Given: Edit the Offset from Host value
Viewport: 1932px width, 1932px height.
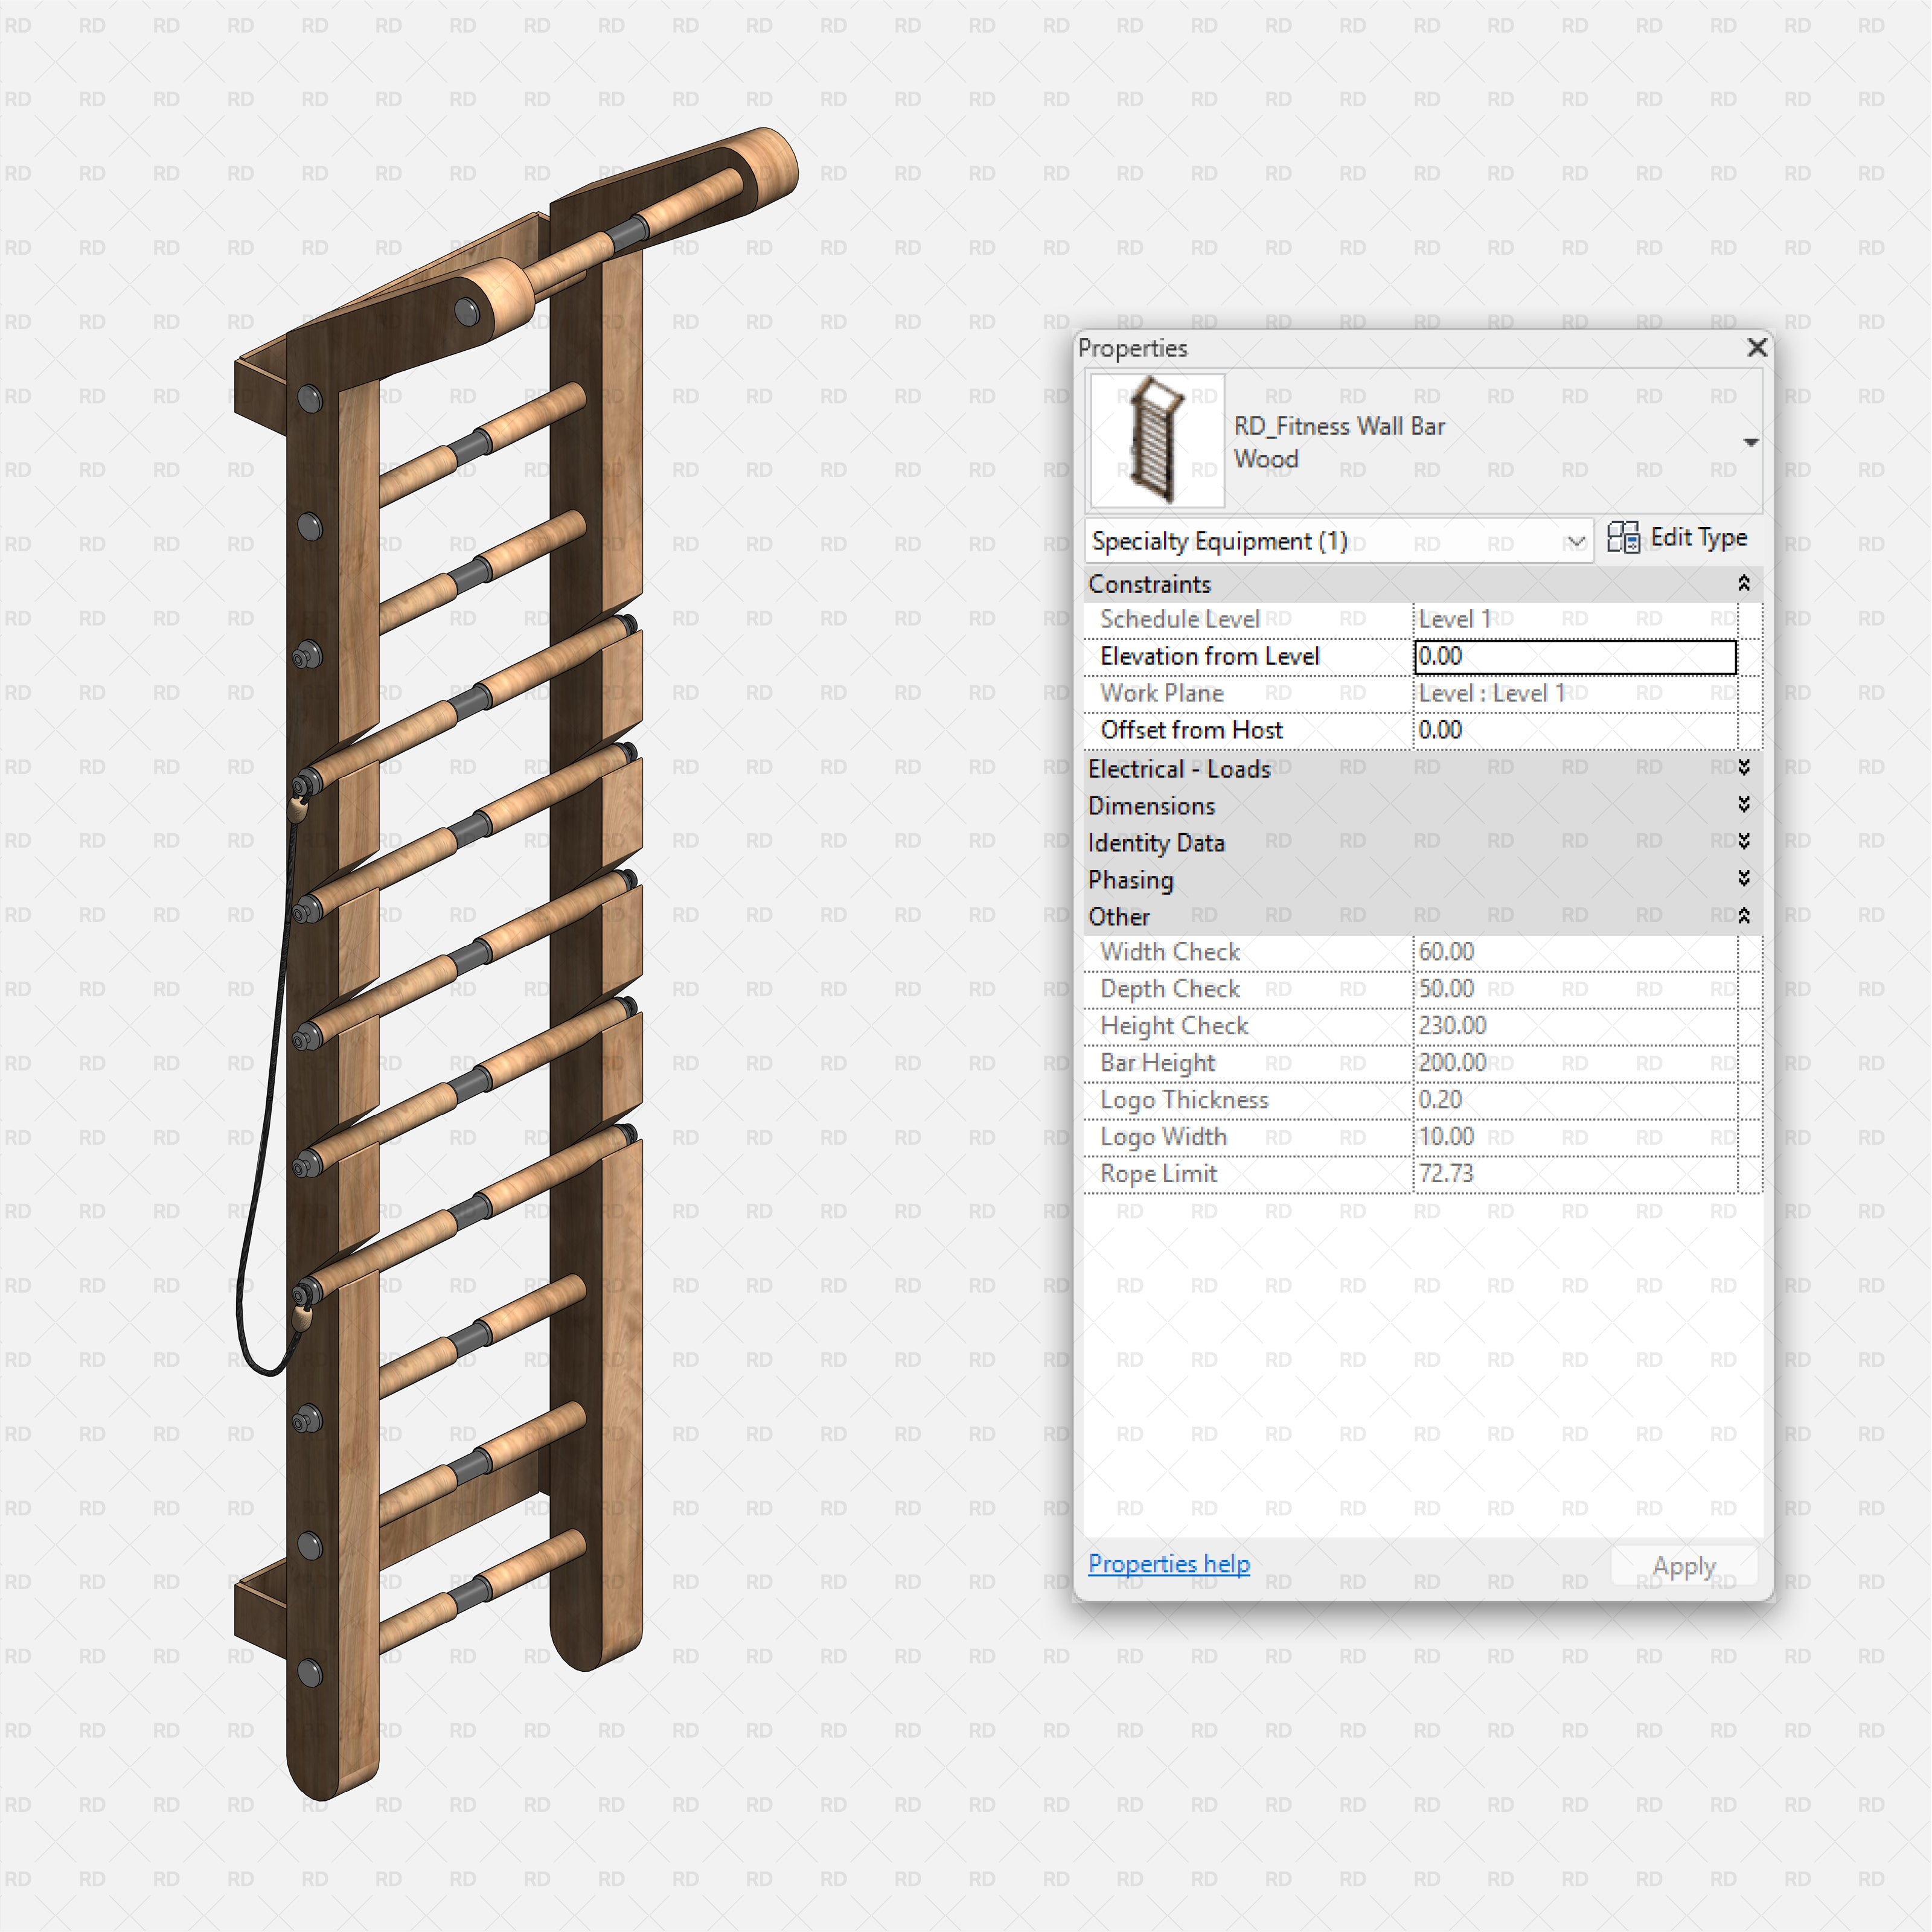Looking at the screenshot, I should click(1575, 730).
